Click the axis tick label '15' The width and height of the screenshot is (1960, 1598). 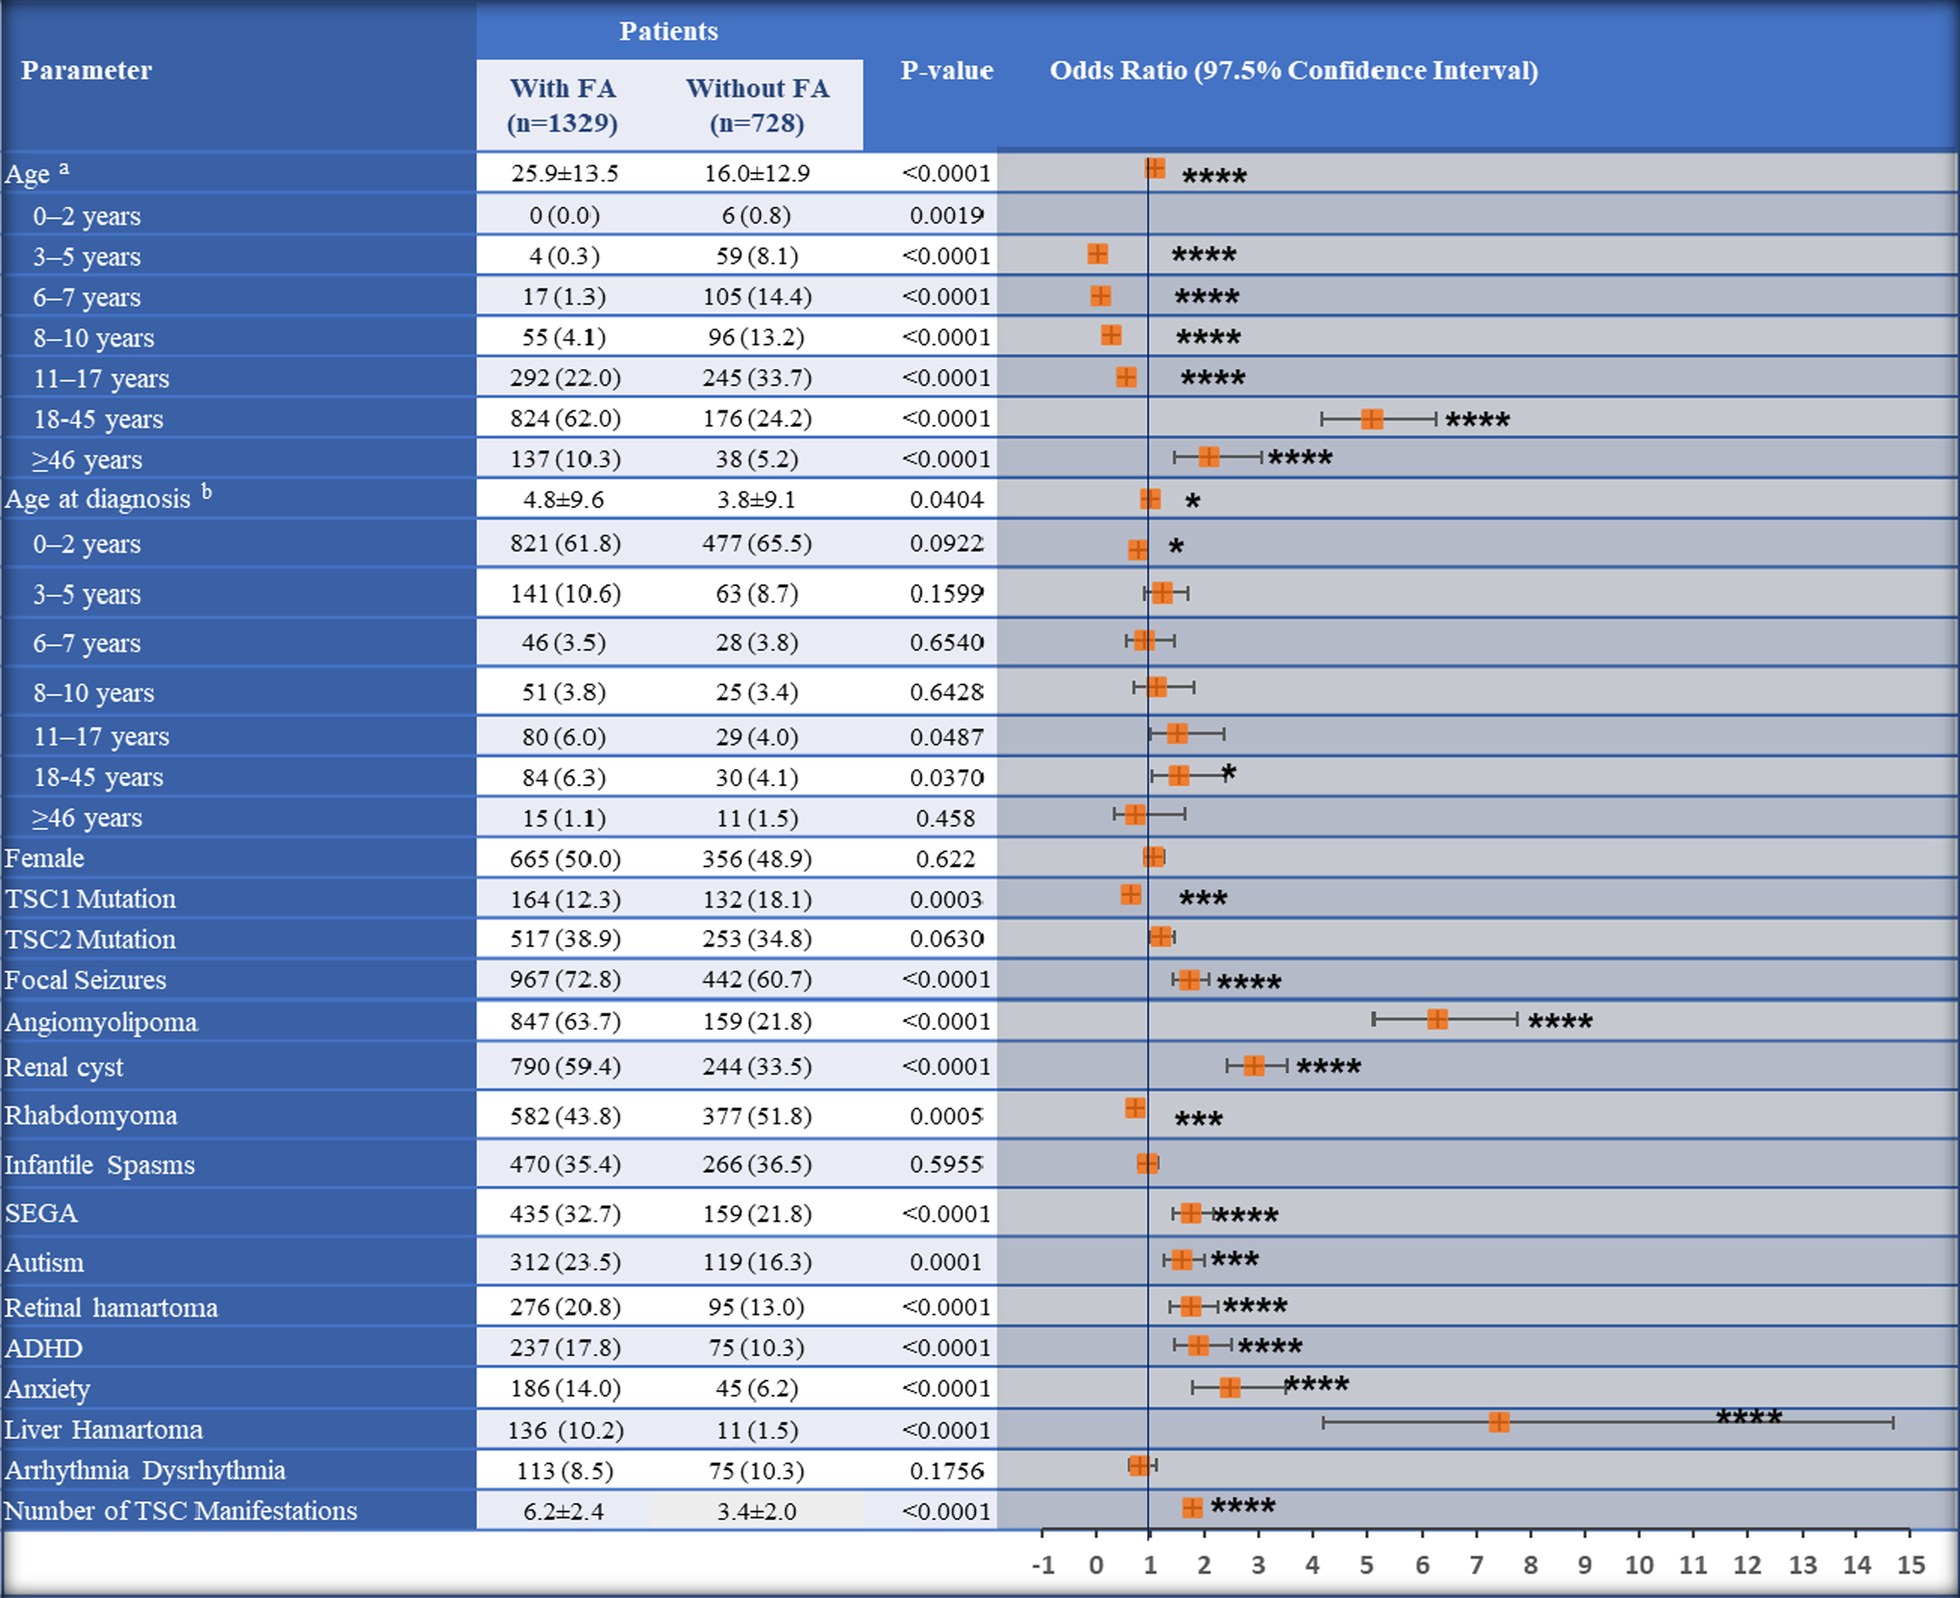[1910, 1565]
